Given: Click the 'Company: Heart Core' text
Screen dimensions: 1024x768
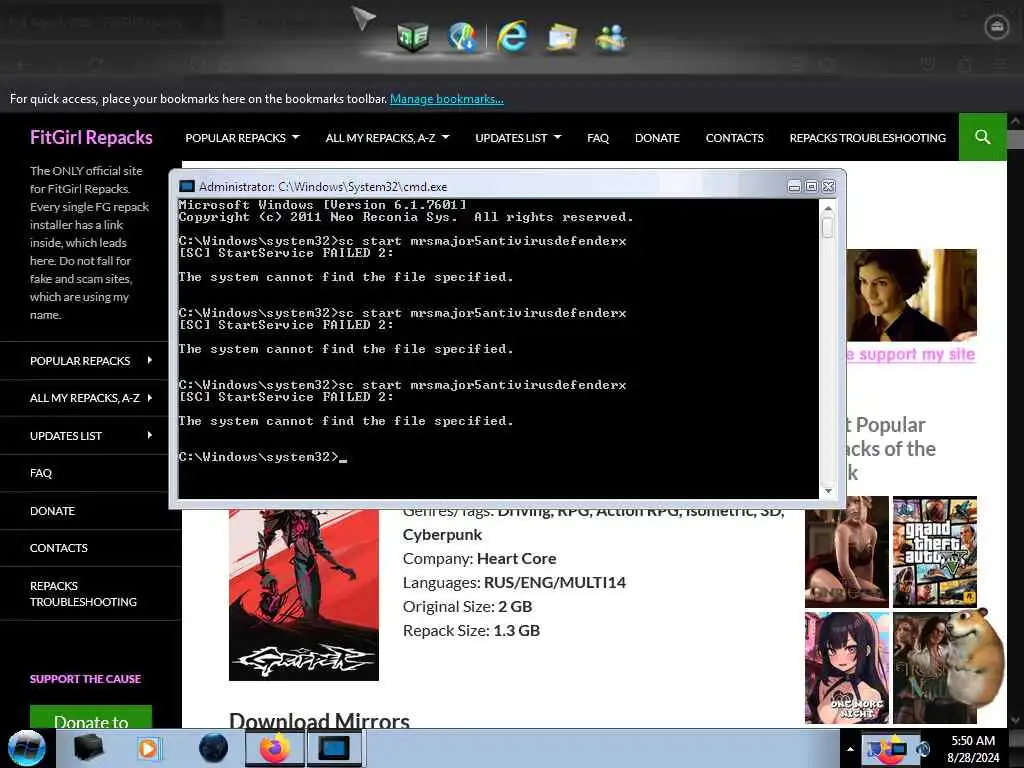Looking at the screenshot, I should 479,558.
